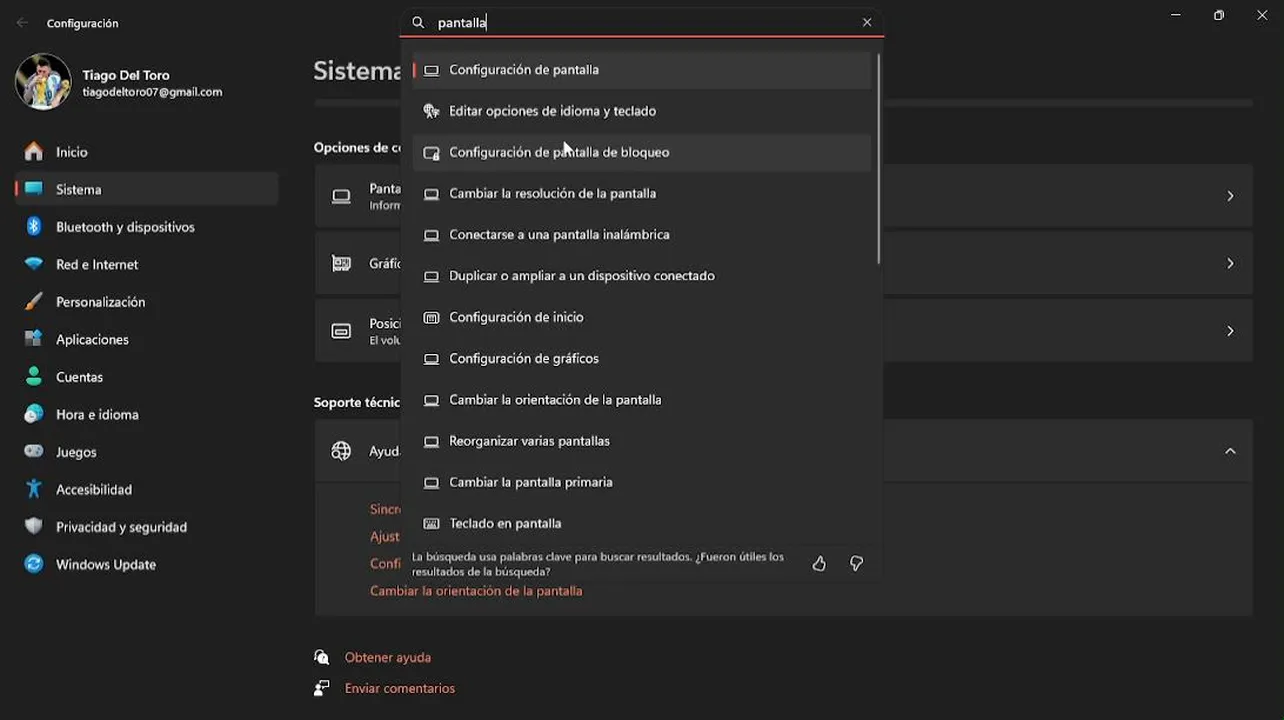Open Bluetooth y dispositivos settings
The height and width of the screenshot is (720, 1284).
point(125,227)
